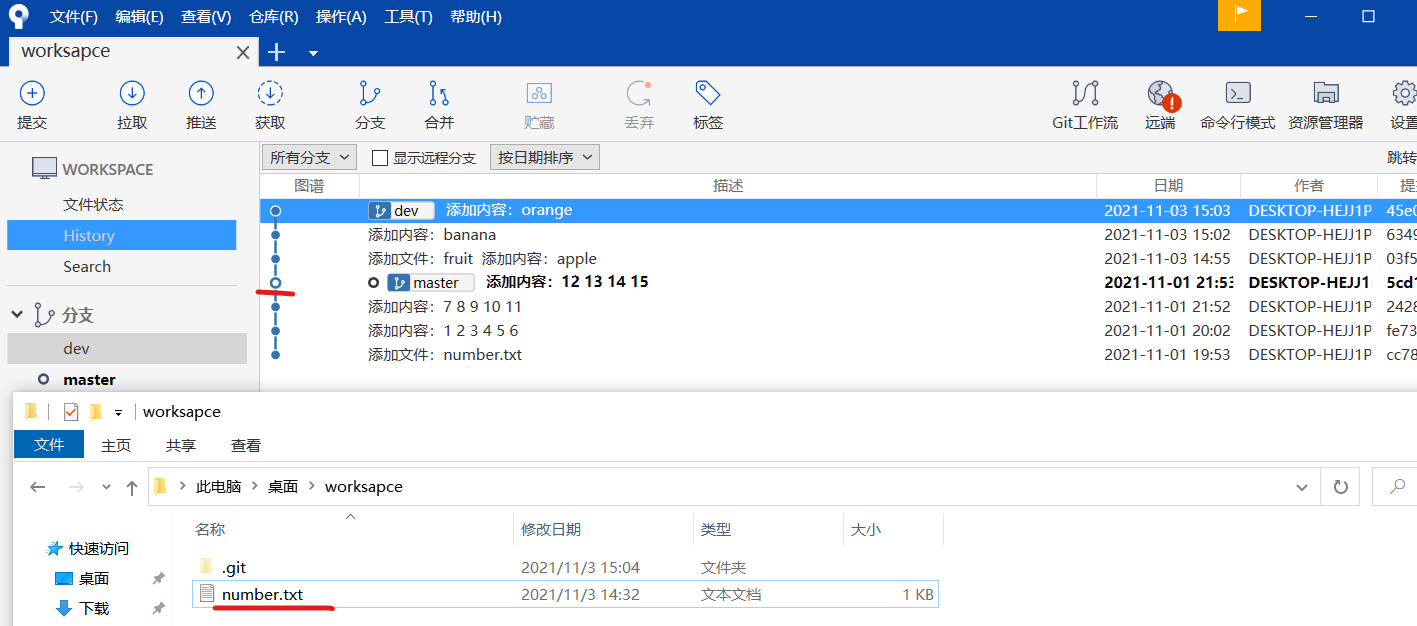Viewport: 1417px width, 626px height.
Task: Select the number.txt file in Explorer
Action: [x=565, y=594]
